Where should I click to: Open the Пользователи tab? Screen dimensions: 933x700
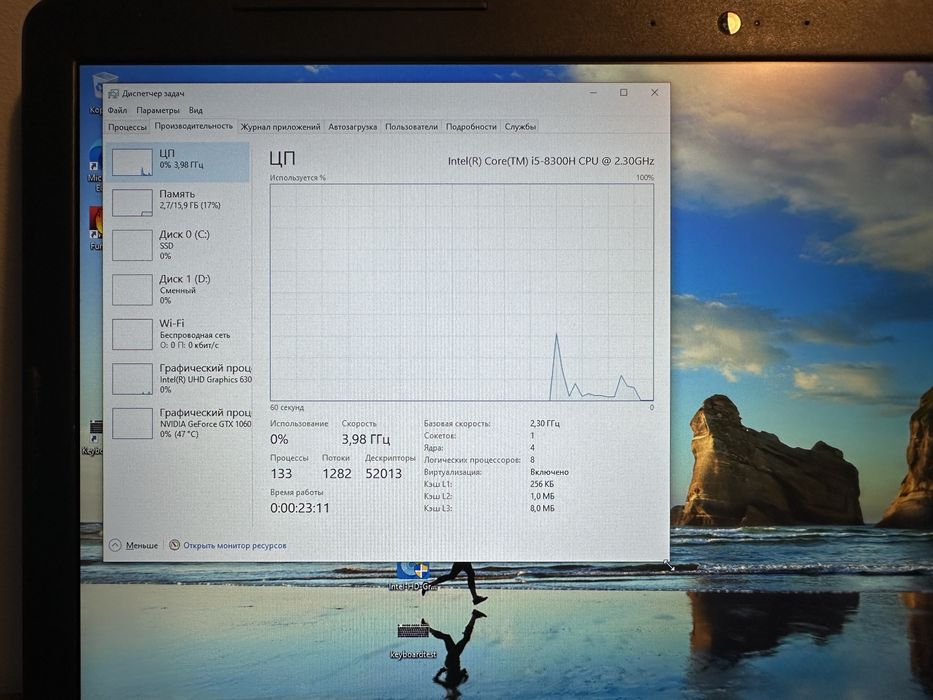click(411, 127)
